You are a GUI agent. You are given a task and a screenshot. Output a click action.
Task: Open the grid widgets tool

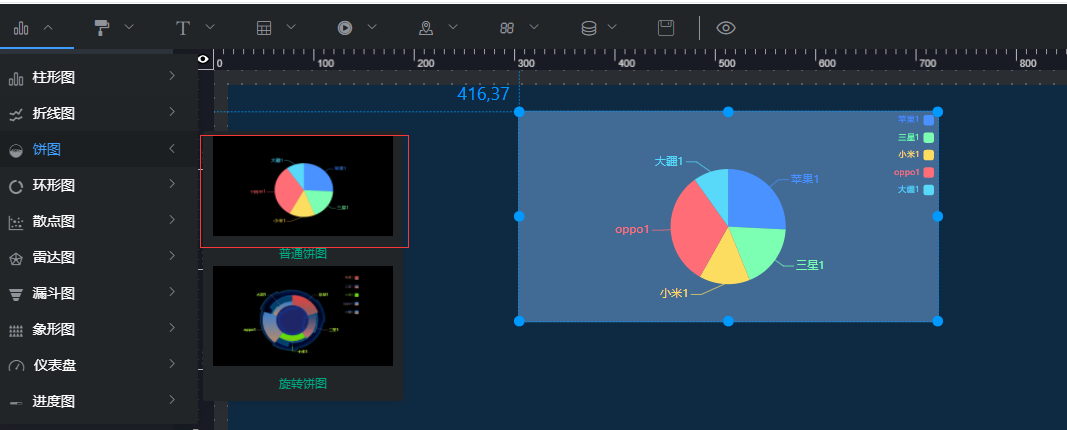pyautogui.click(x=507, y=28)
